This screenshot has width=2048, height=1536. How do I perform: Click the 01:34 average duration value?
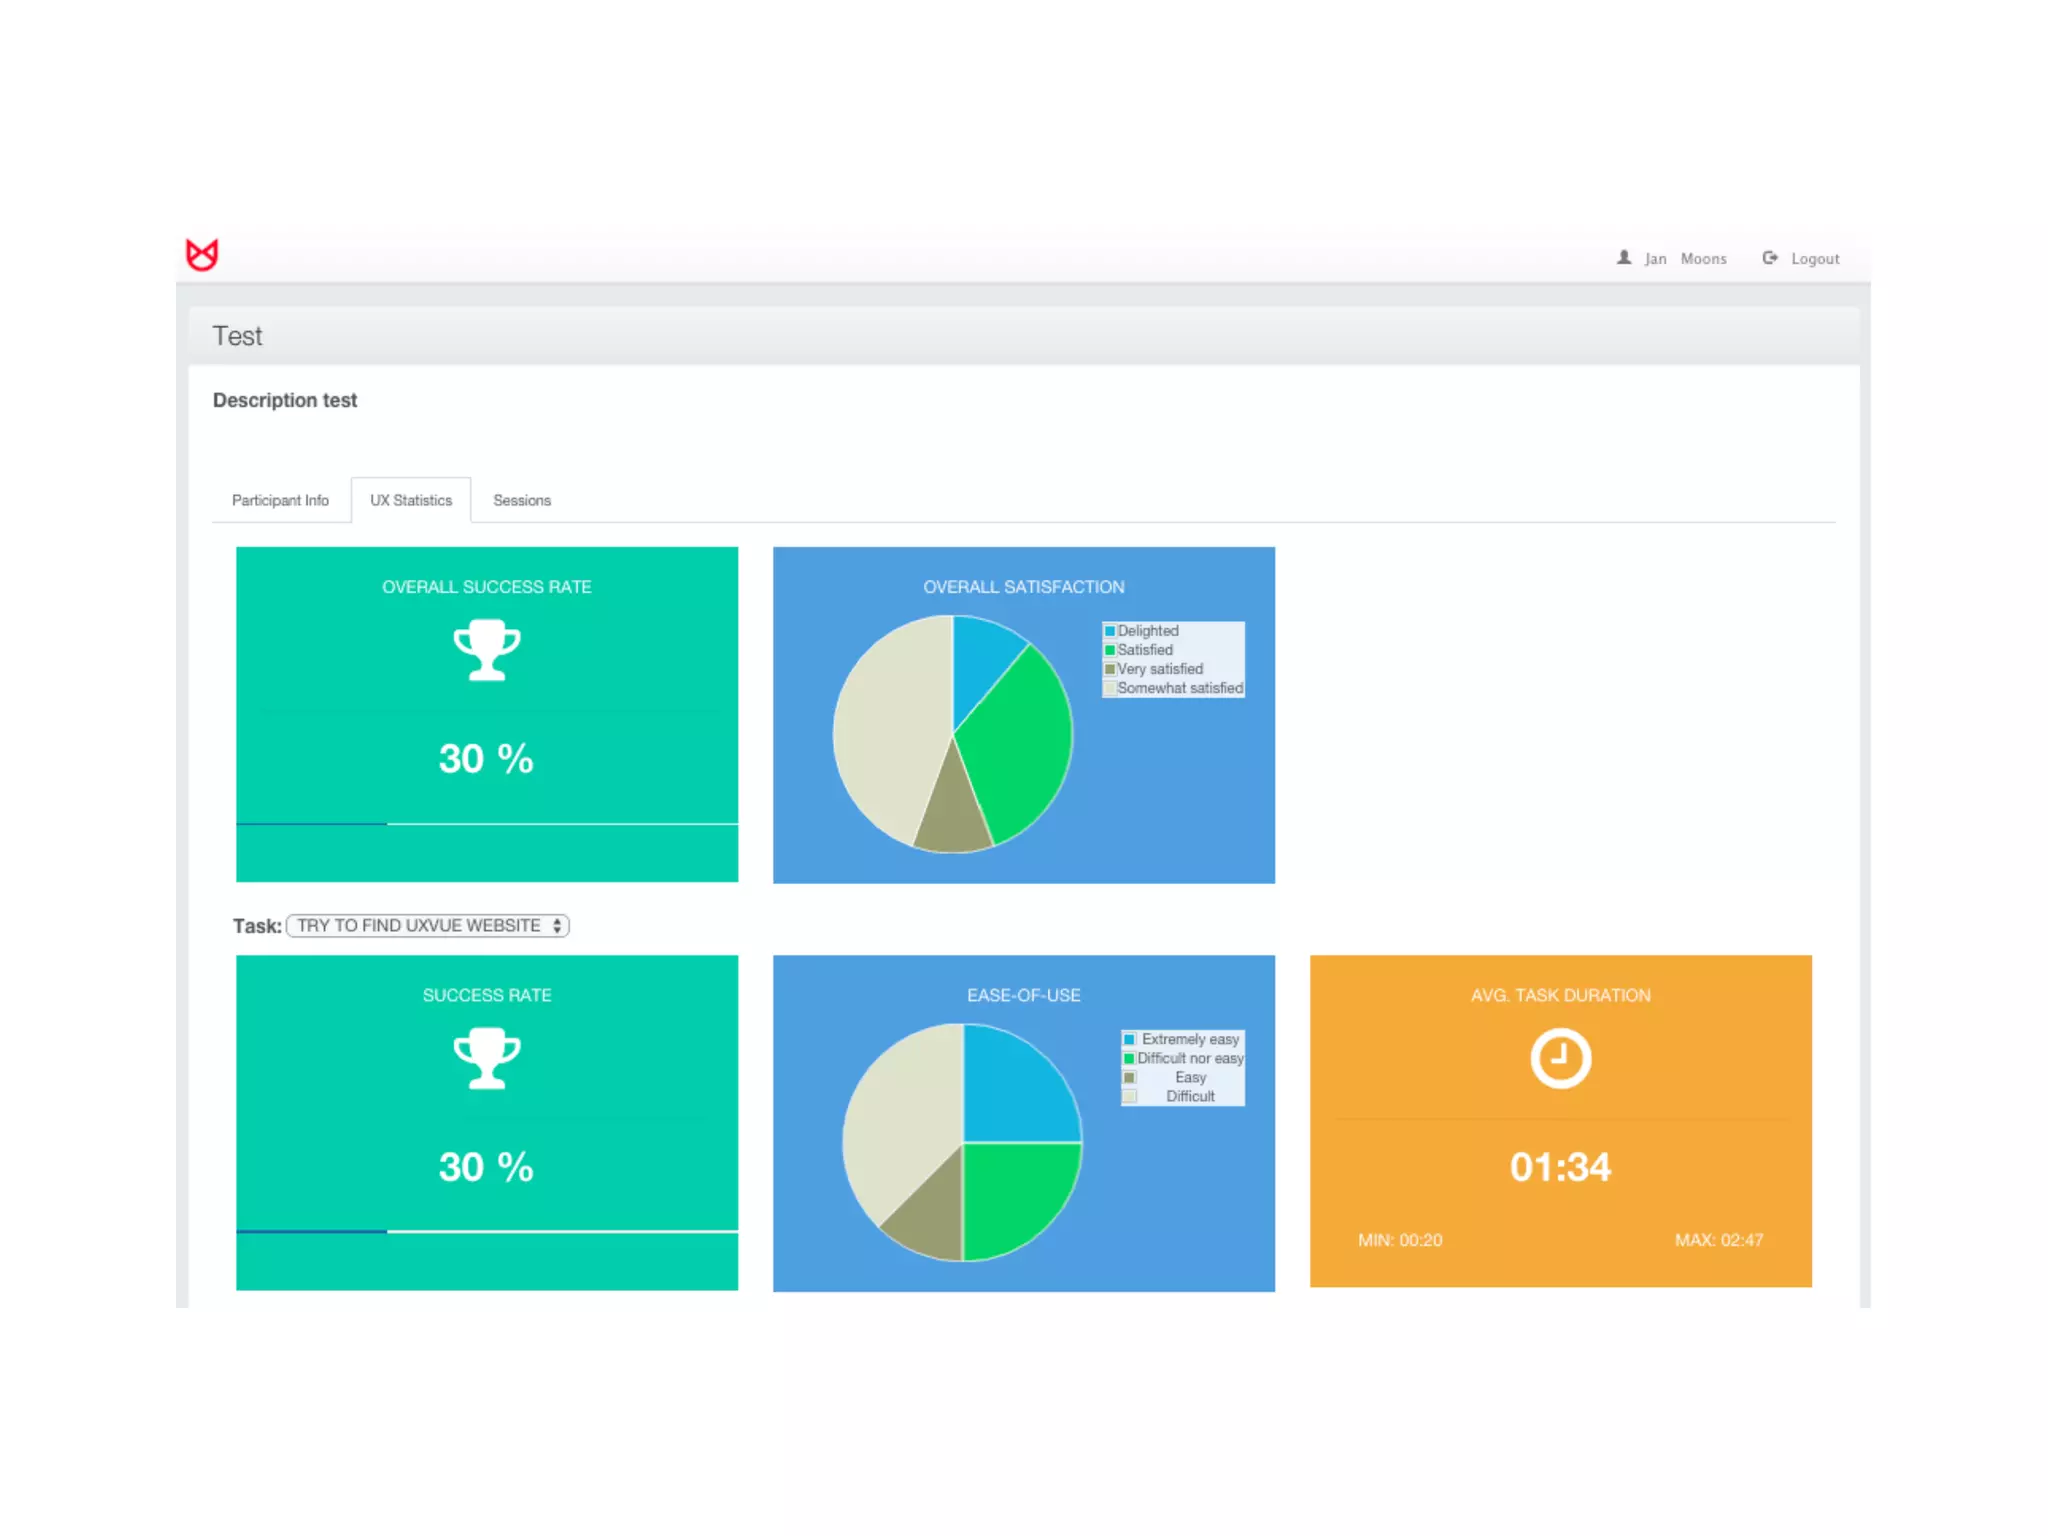[1560, 1167]
